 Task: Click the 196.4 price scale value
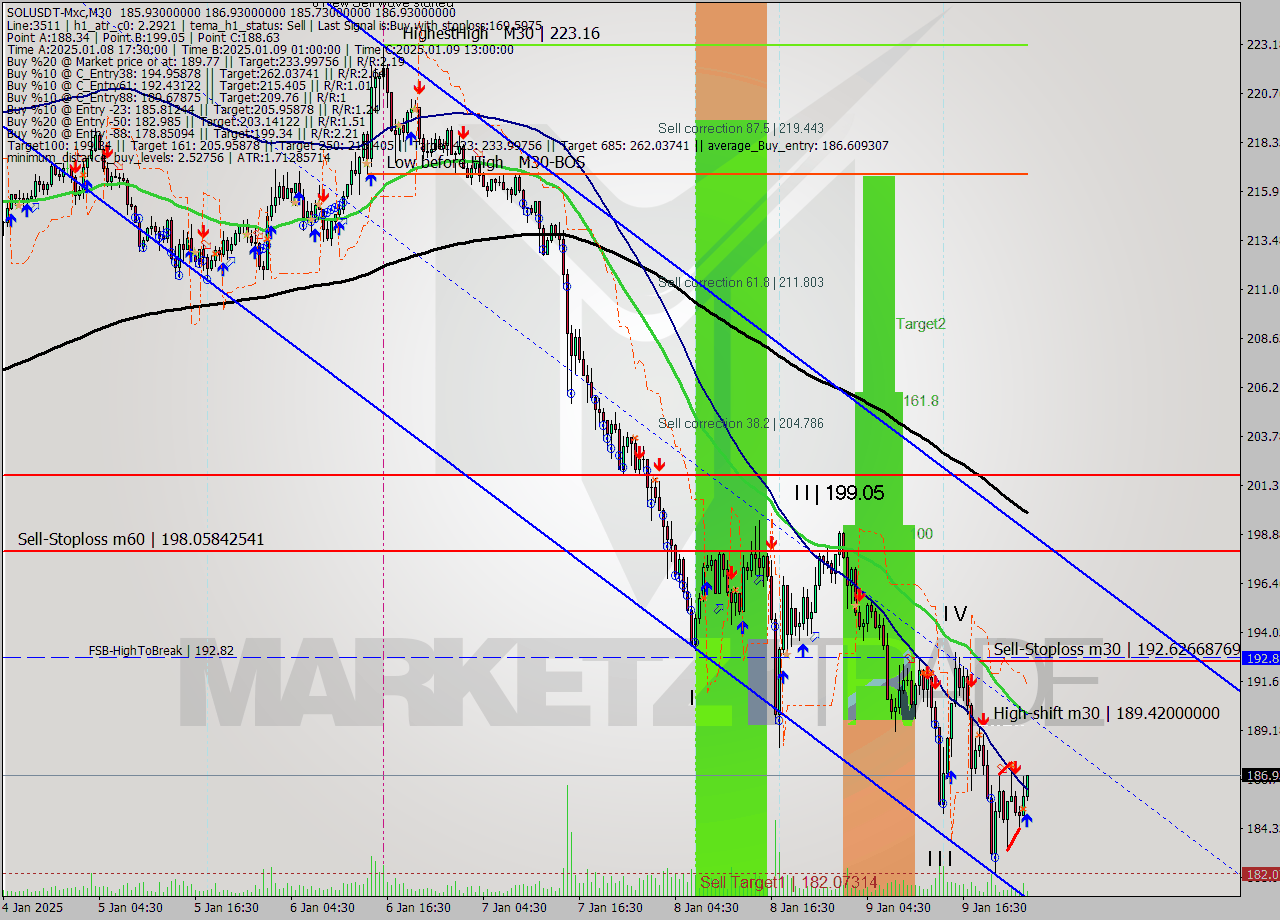1263,583
